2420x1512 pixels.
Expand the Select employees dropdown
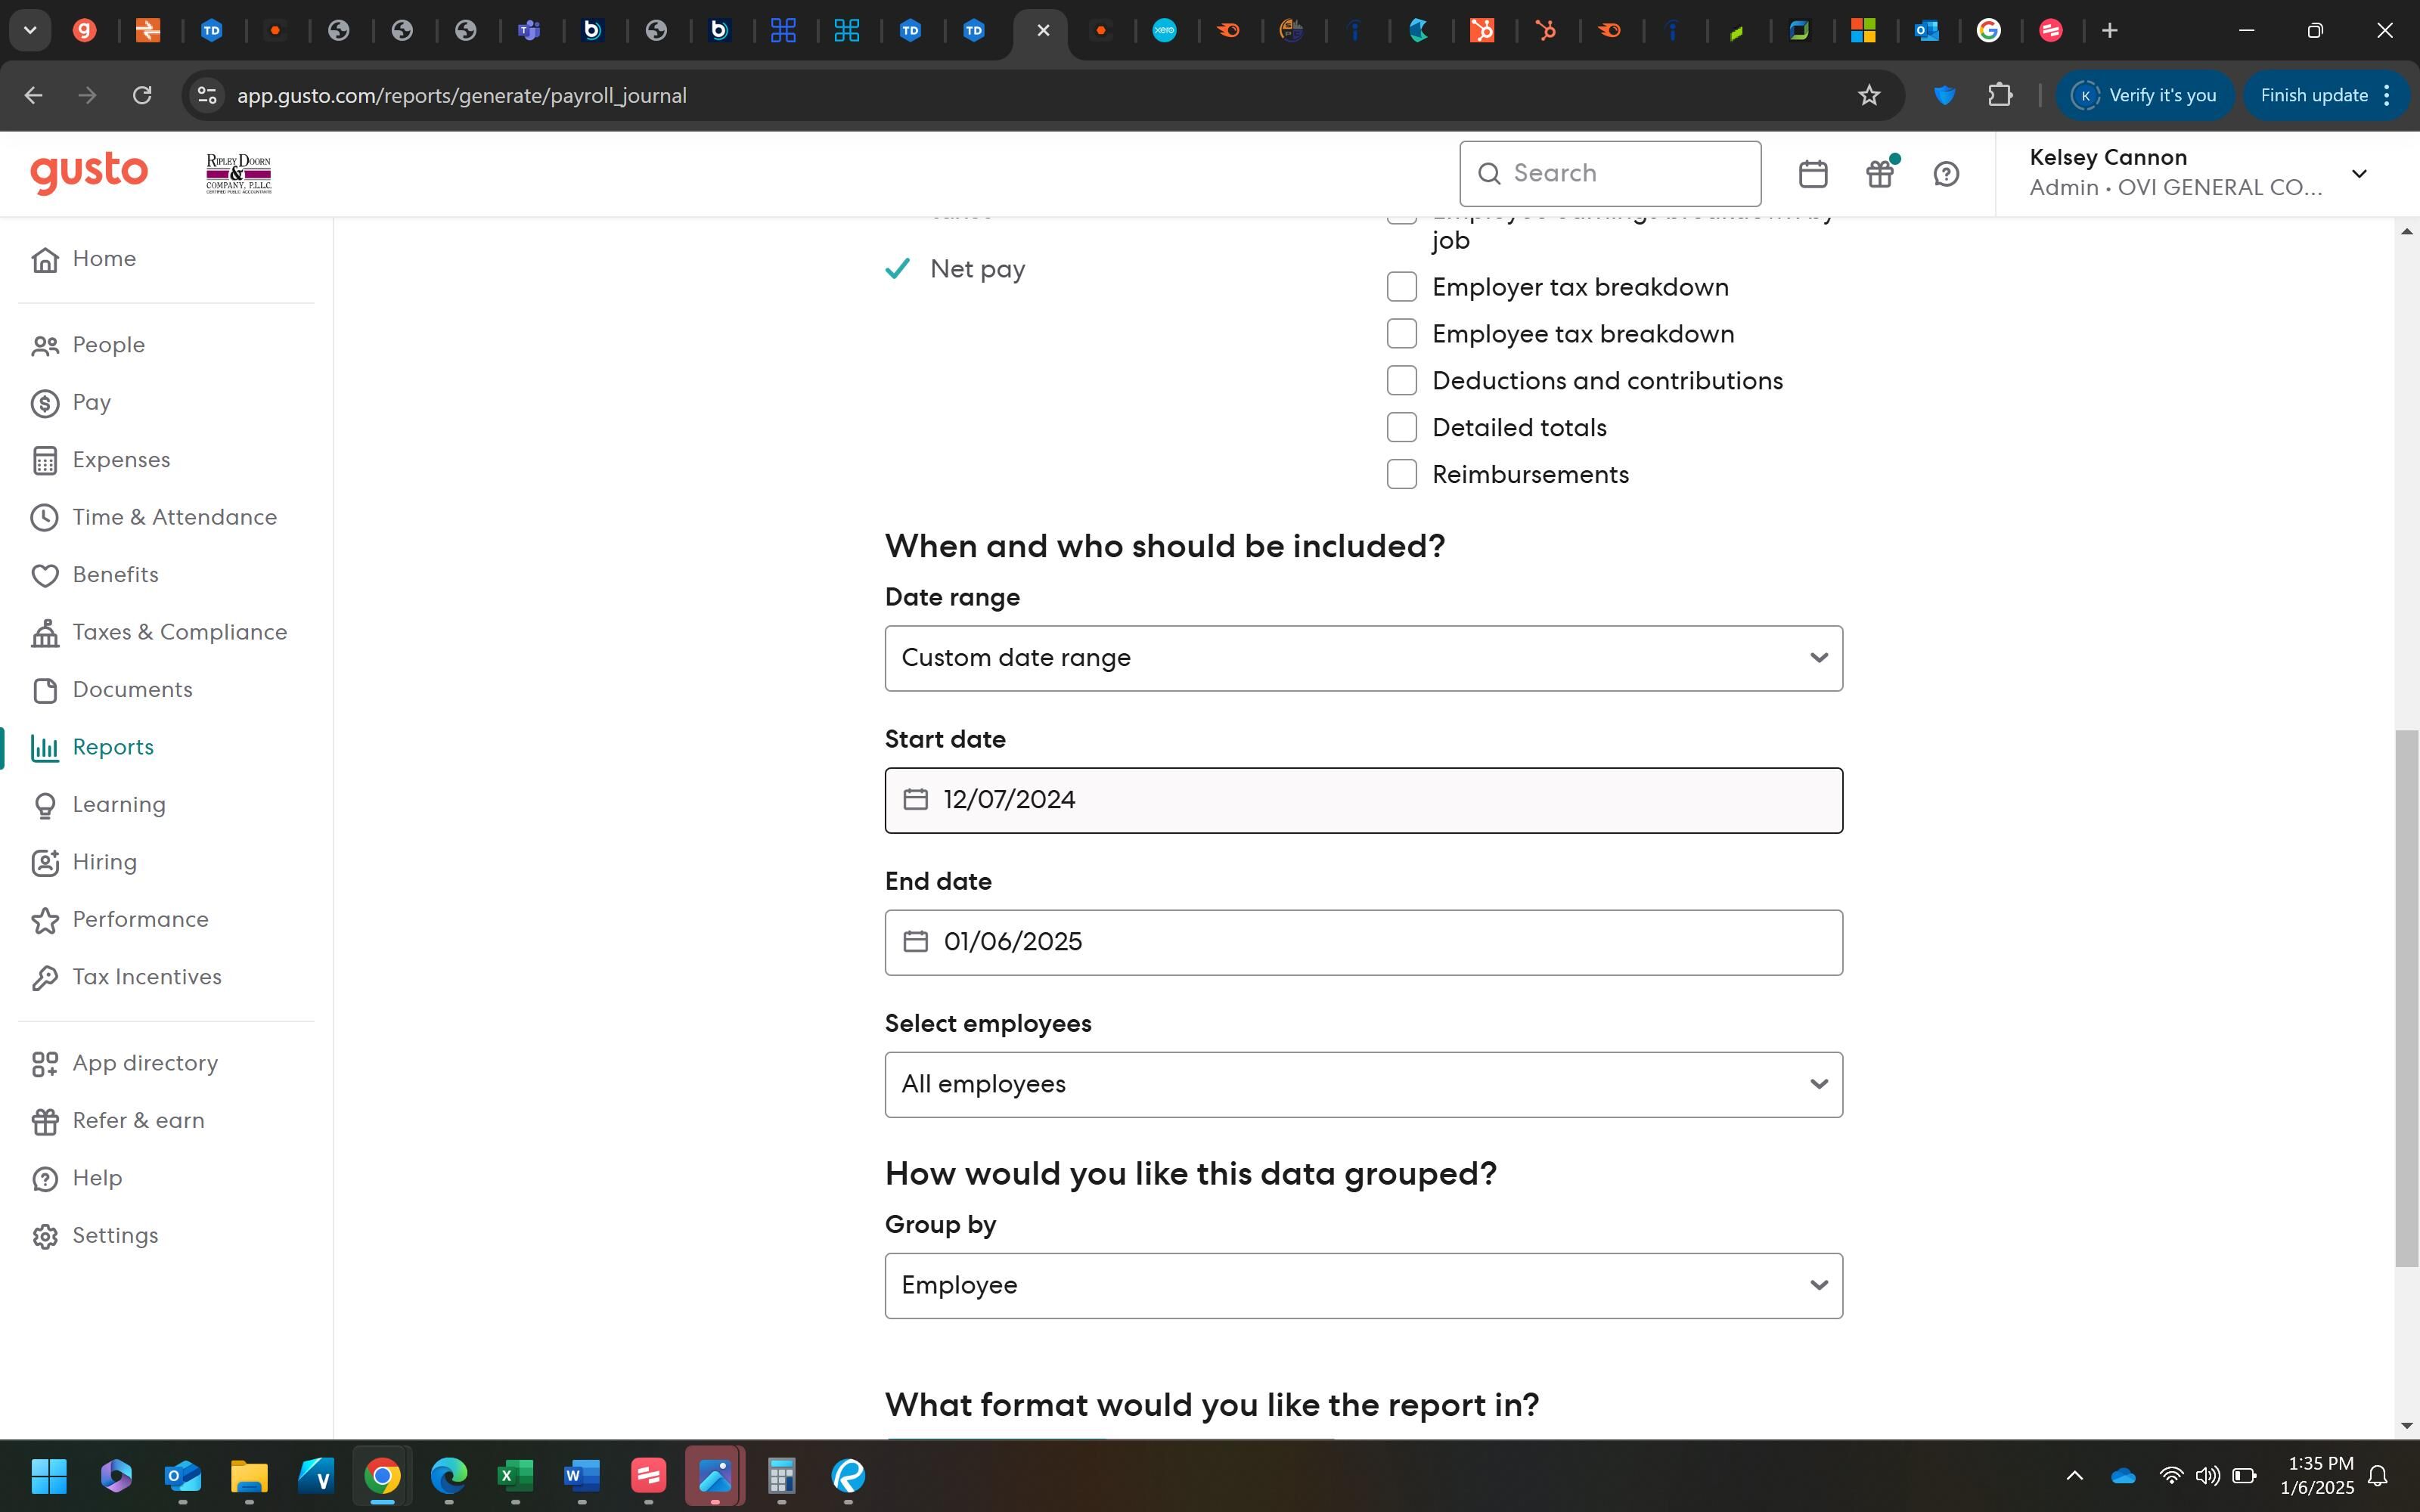coord(1363,1085)
